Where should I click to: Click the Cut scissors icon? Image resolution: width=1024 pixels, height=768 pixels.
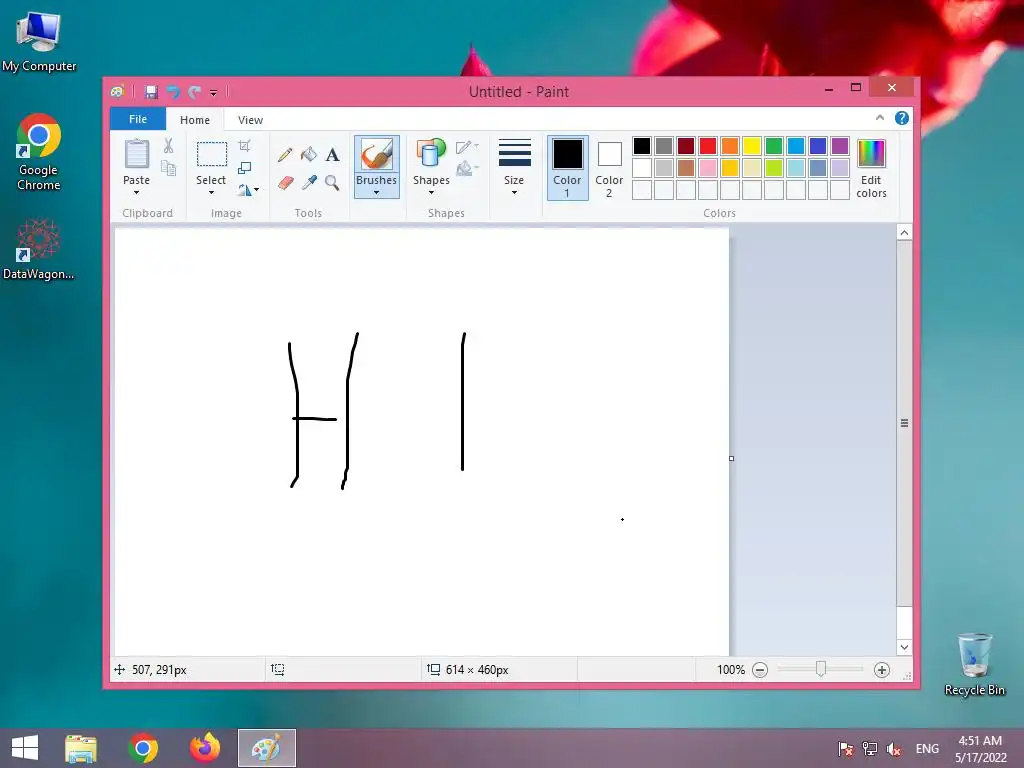(x=168, y=146)
